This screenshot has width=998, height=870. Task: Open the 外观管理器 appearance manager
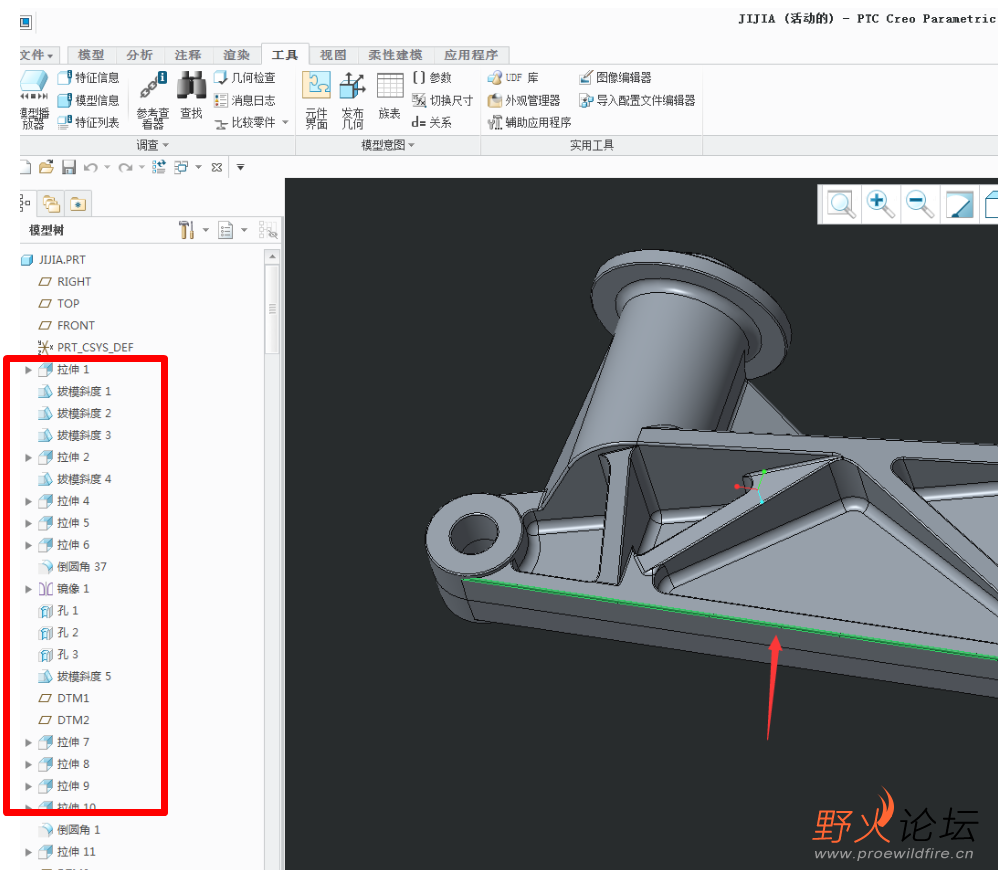tap(524, 100)
